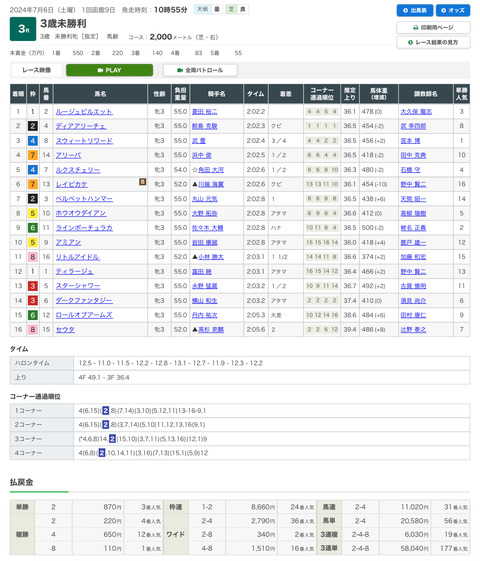Open the 全周パトロール patrol video
This screenshot has width=480, height=561.
pos(200,70)
